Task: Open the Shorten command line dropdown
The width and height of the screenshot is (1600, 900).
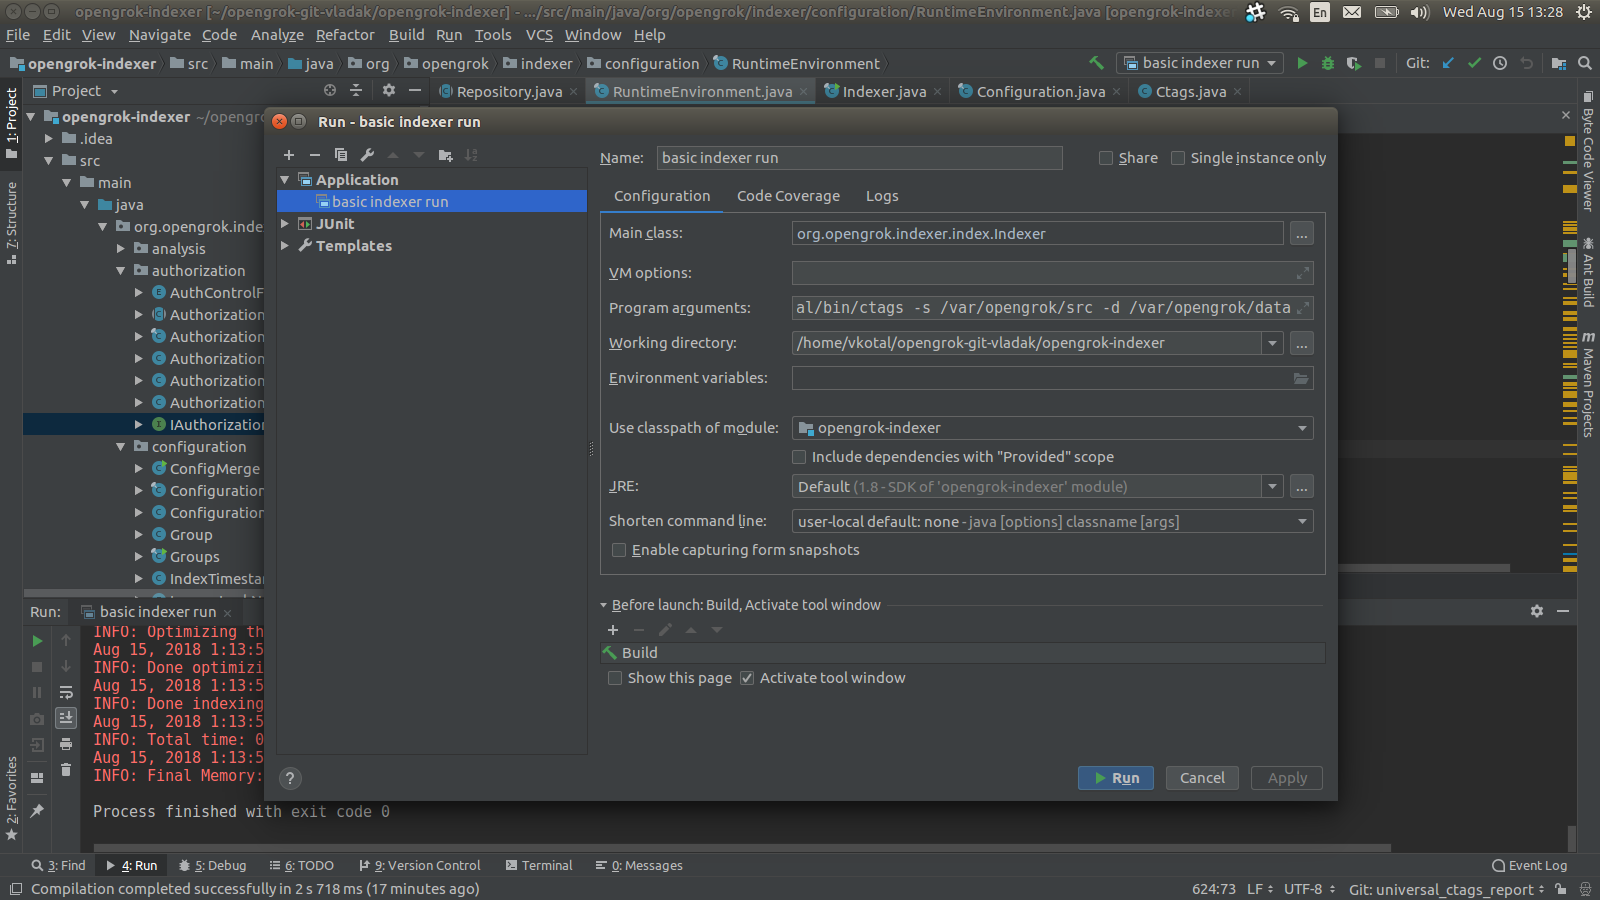Action: coord(1052,521)
